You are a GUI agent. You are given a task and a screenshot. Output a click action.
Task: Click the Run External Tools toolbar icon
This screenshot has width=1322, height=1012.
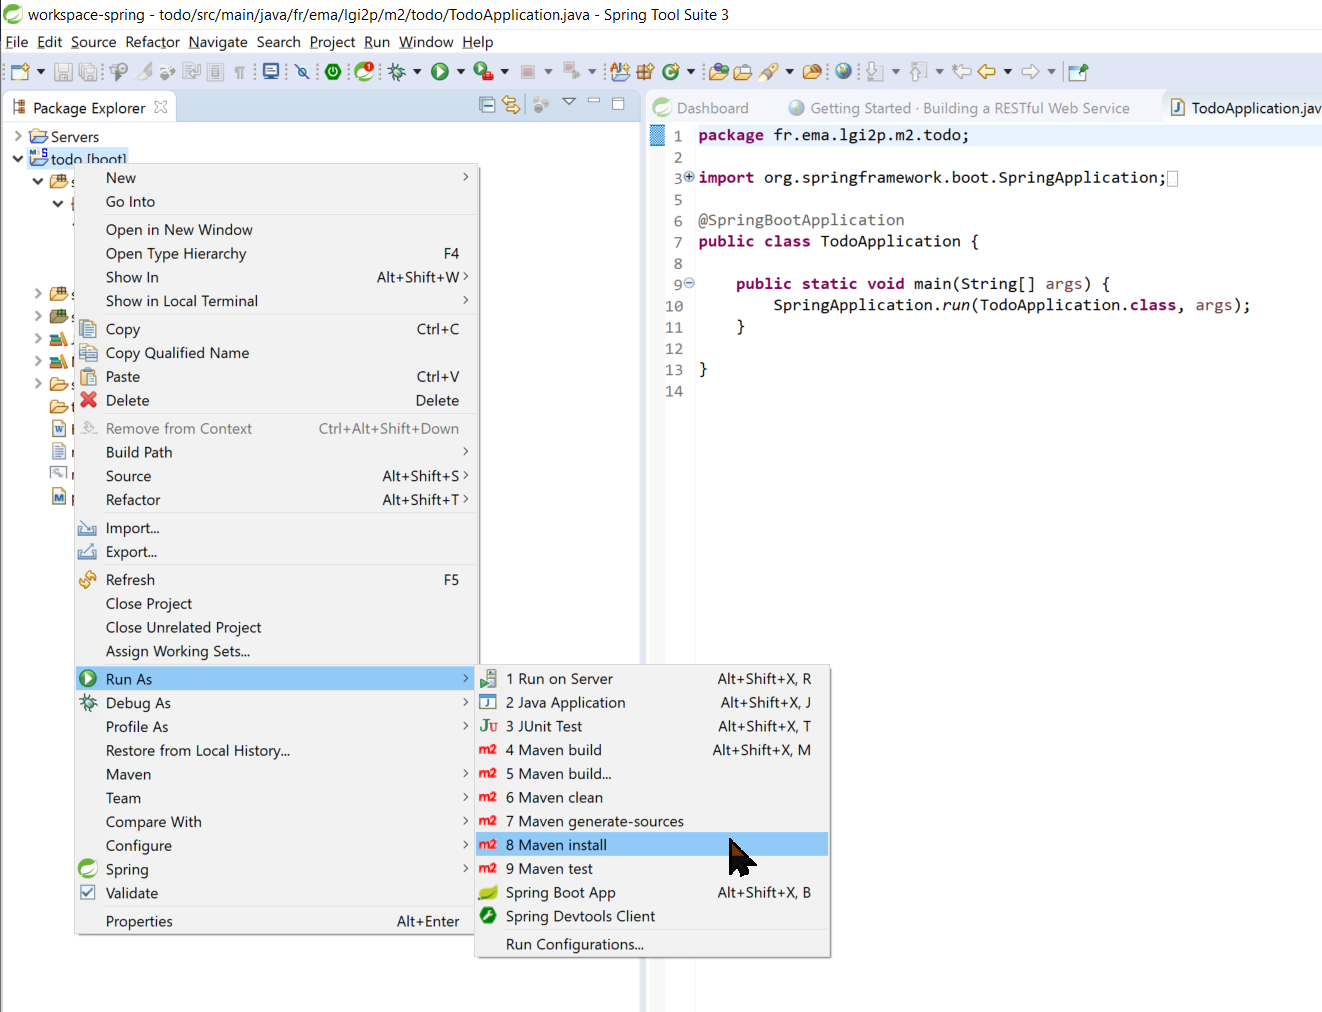(484, 72)
